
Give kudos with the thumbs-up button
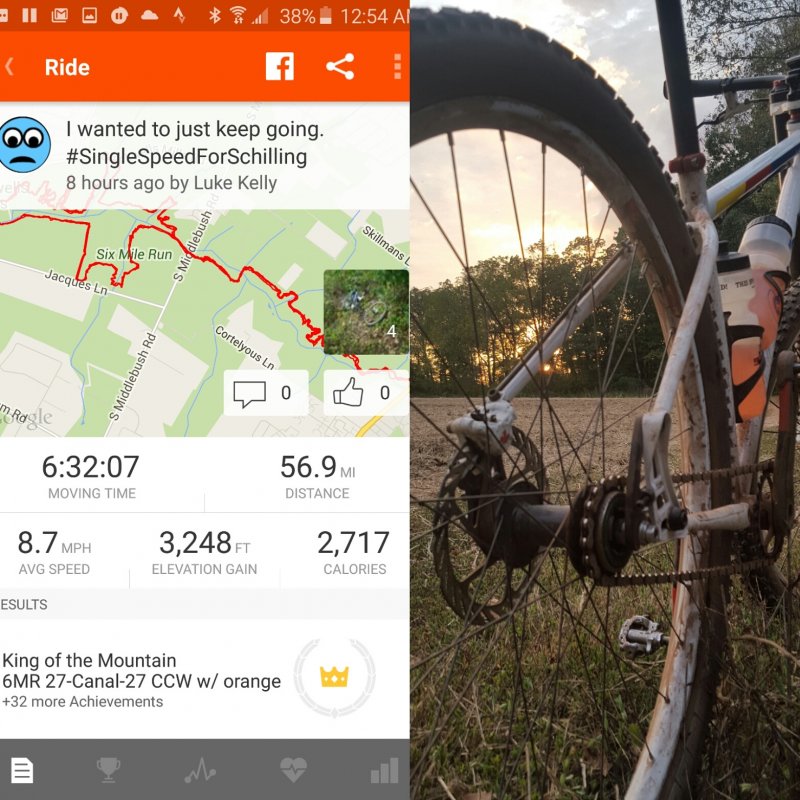(x=366, y=392)
